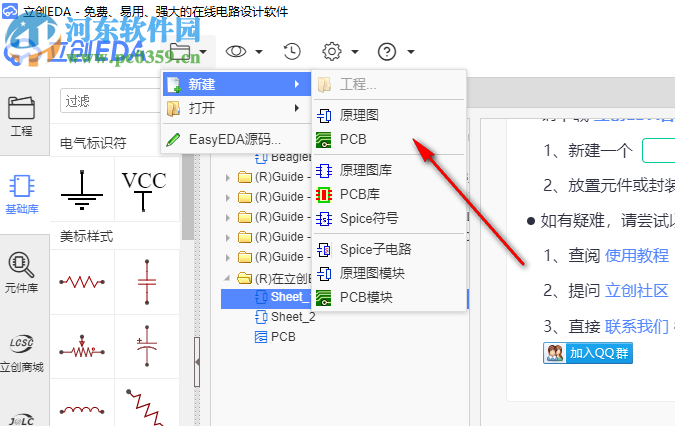
Task: Create a new Spice子电路
Action: (390, 249)
